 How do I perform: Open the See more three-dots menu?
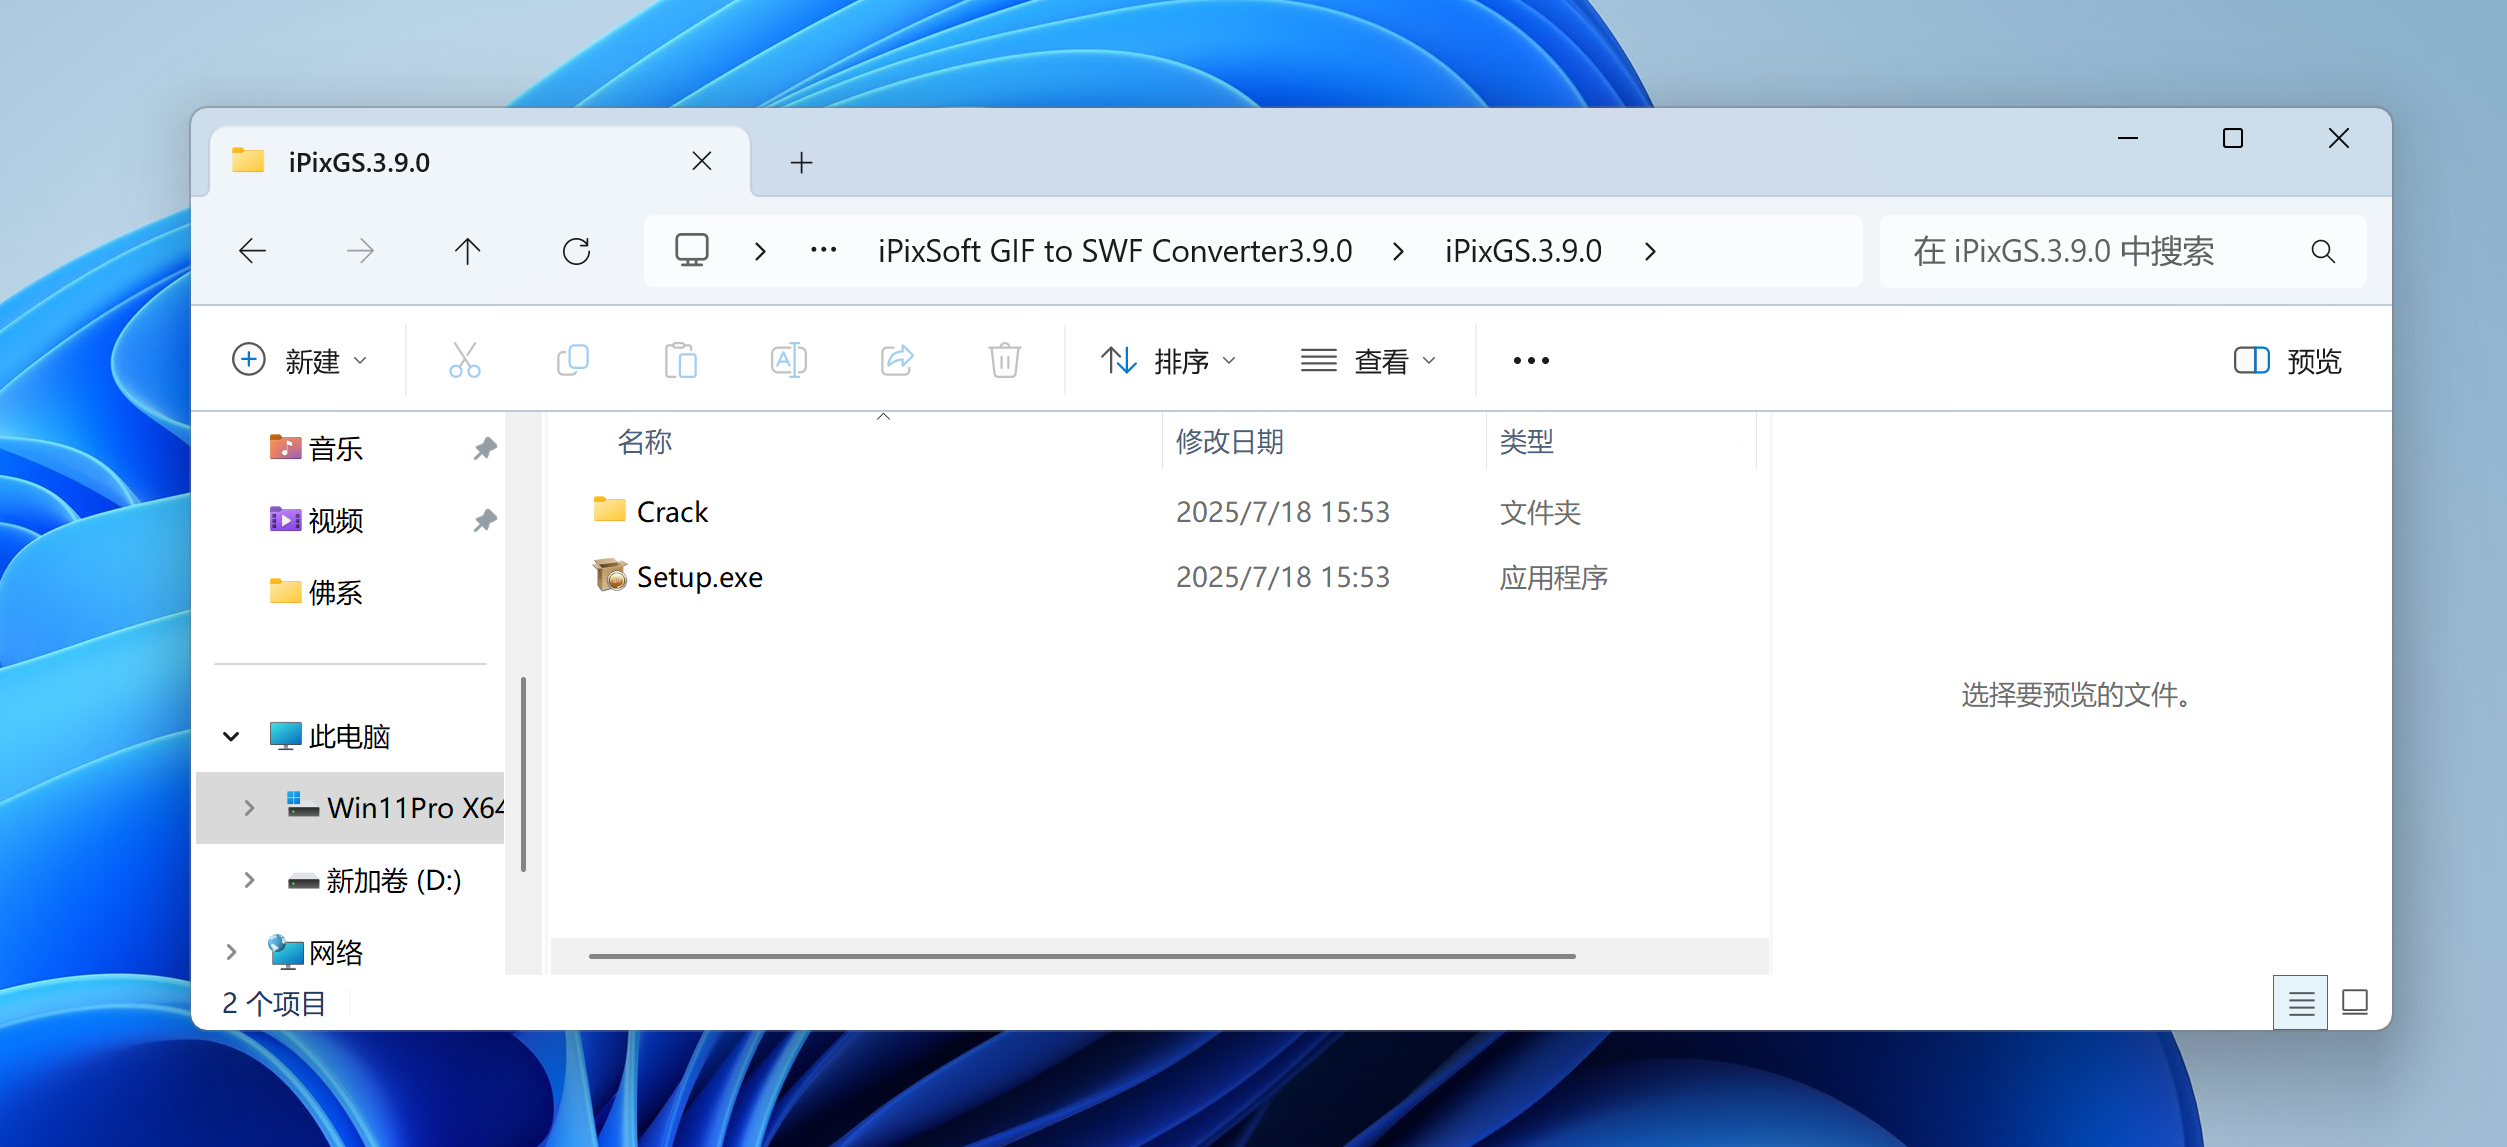coord(1531,360)
